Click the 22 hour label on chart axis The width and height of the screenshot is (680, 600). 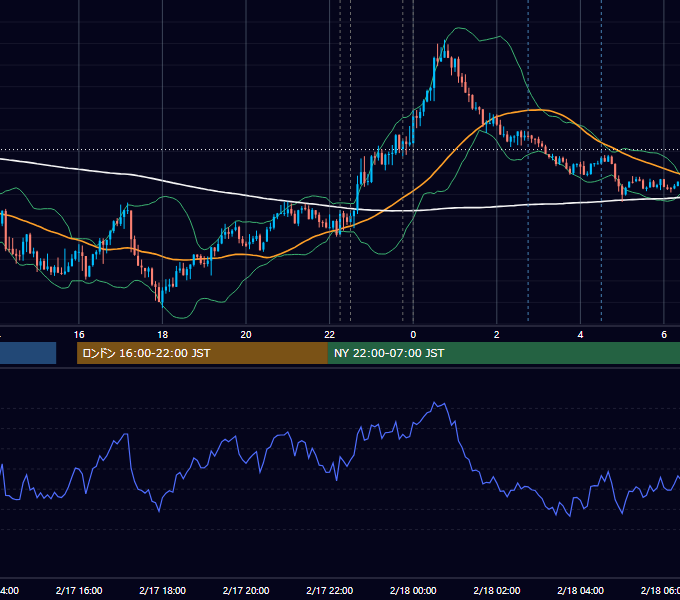pyautogui.click(x=330, y=335)
